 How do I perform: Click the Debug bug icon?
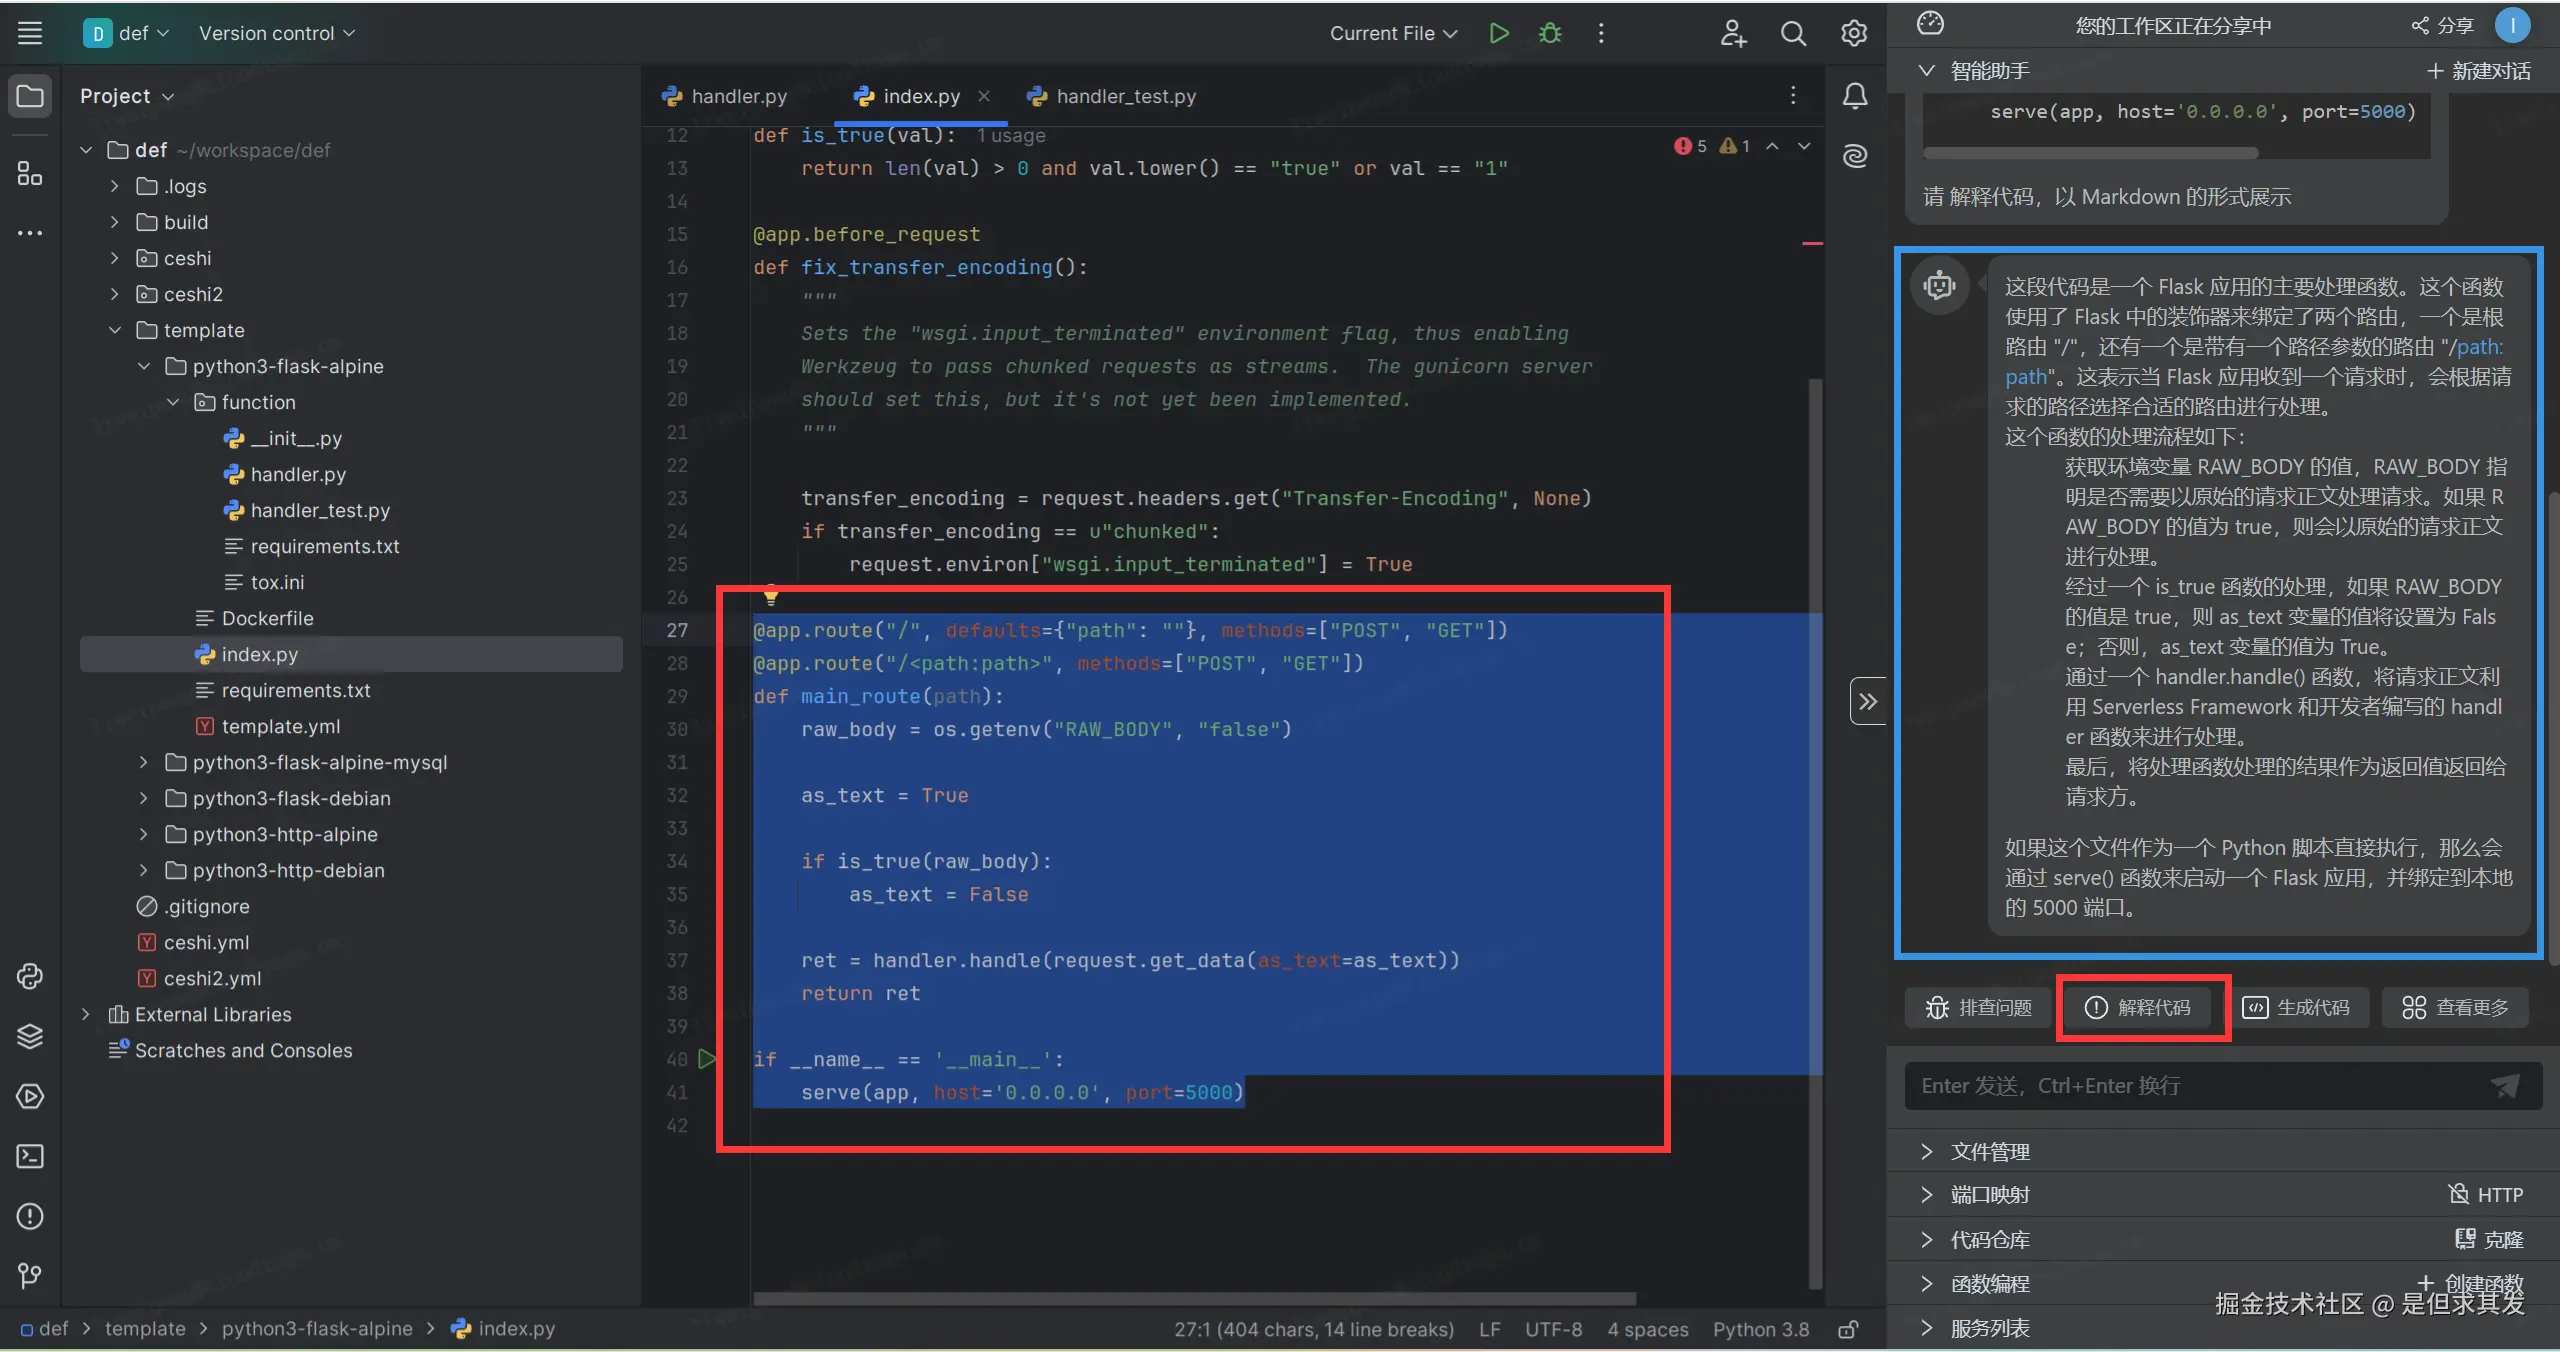coord(1549,33)
